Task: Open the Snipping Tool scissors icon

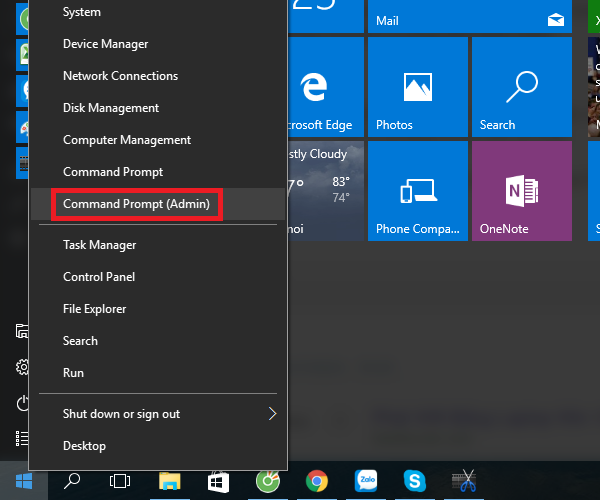Action: [x=462, y=481]
